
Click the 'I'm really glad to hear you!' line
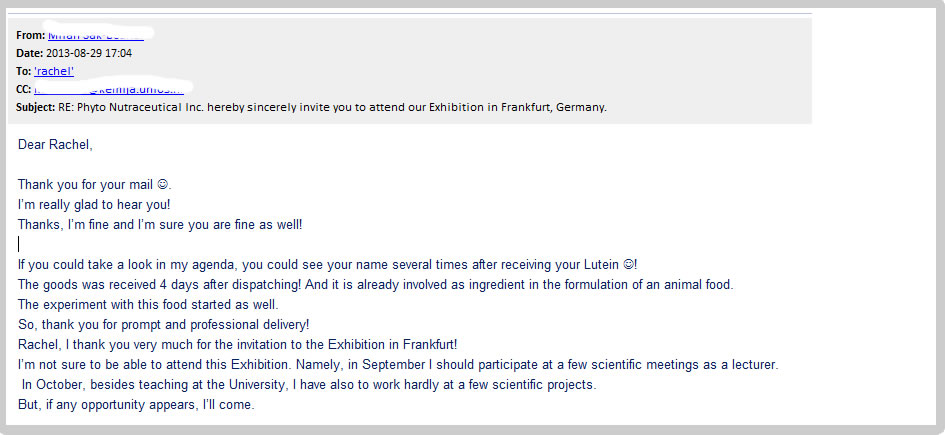click(94, 205)
